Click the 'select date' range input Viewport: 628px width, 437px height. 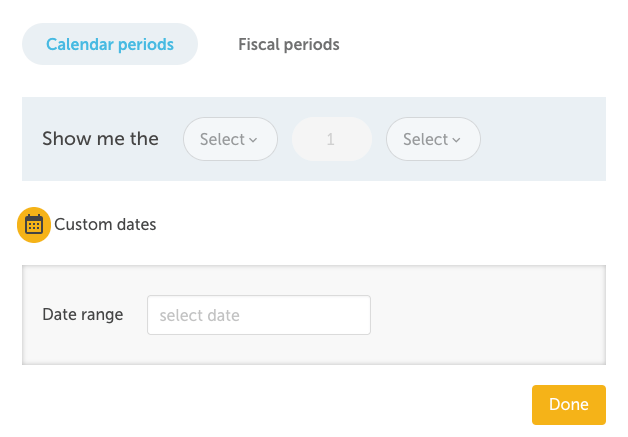258,315
